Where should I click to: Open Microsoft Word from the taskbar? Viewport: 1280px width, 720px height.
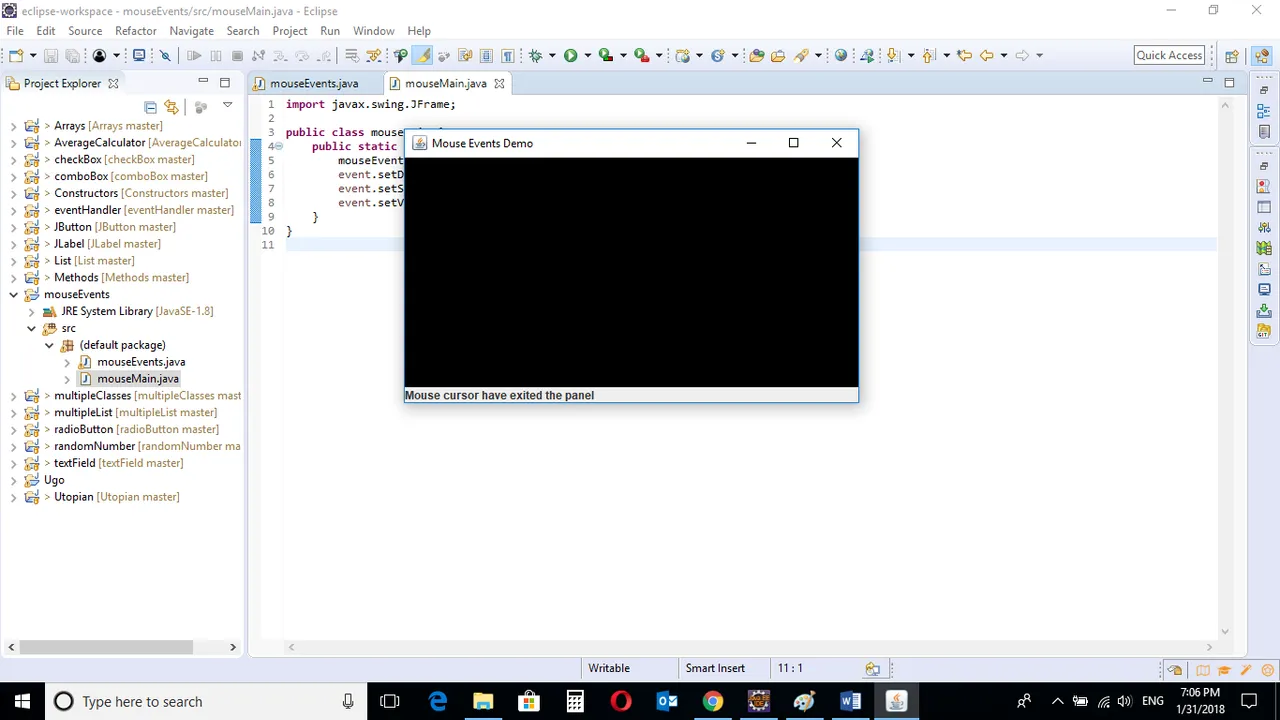pos(850,701)
